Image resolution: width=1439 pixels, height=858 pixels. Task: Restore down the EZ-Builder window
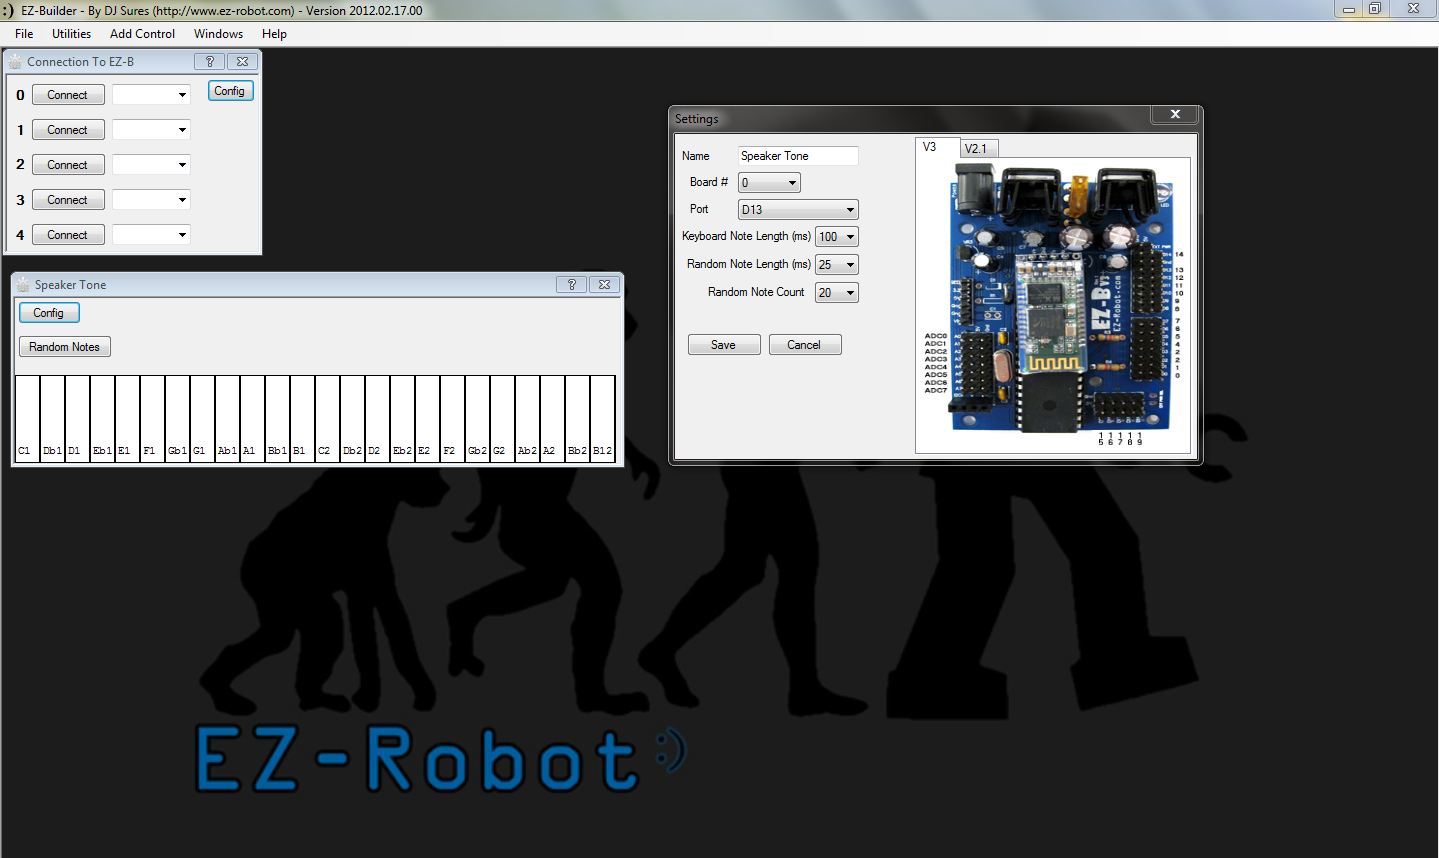click(x=1375, y=8)
